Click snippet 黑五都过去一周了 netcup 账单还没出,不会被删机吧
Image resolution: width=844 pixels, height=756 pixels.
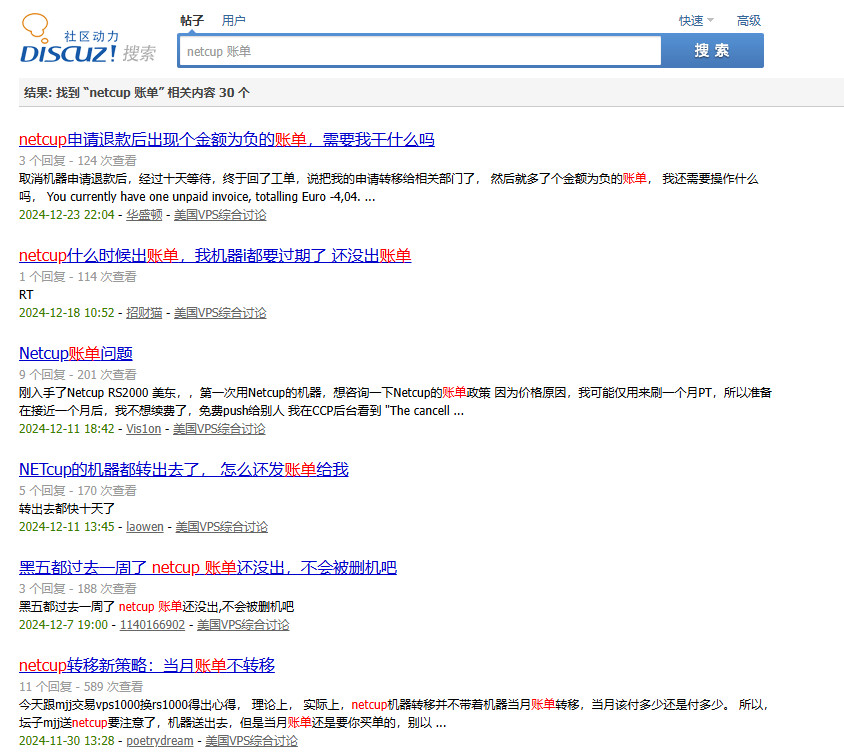pyautogui.click(x=156, y=606)
